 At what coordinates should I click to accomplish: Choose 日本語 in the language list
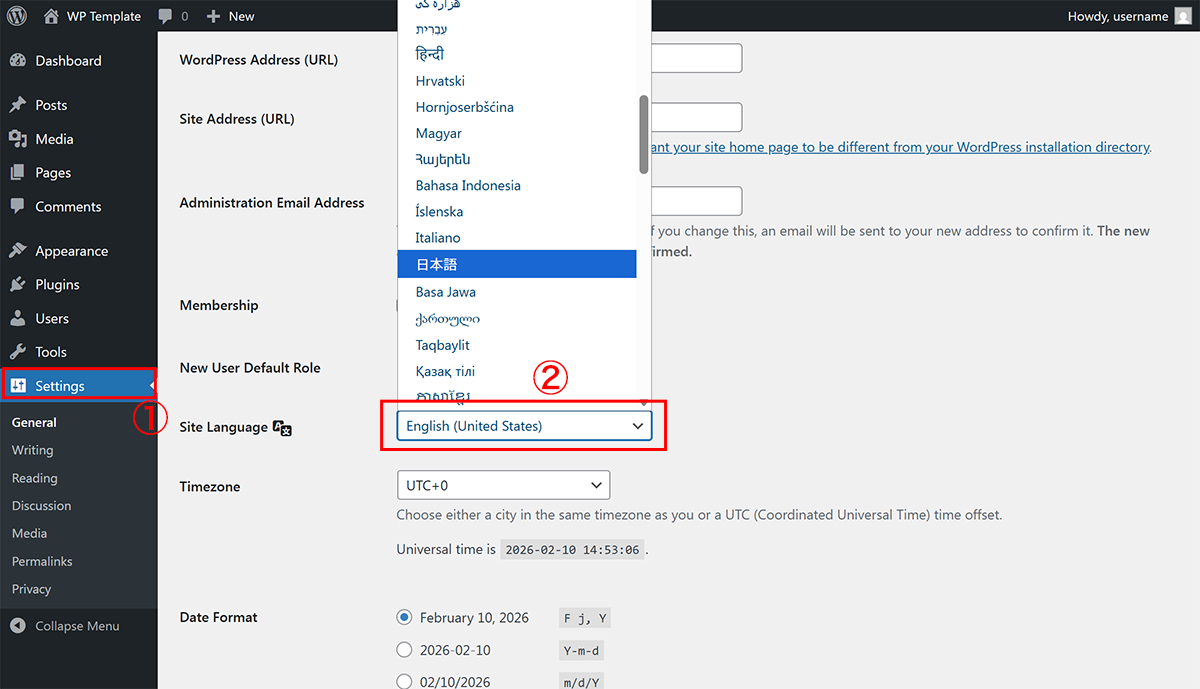517,264
